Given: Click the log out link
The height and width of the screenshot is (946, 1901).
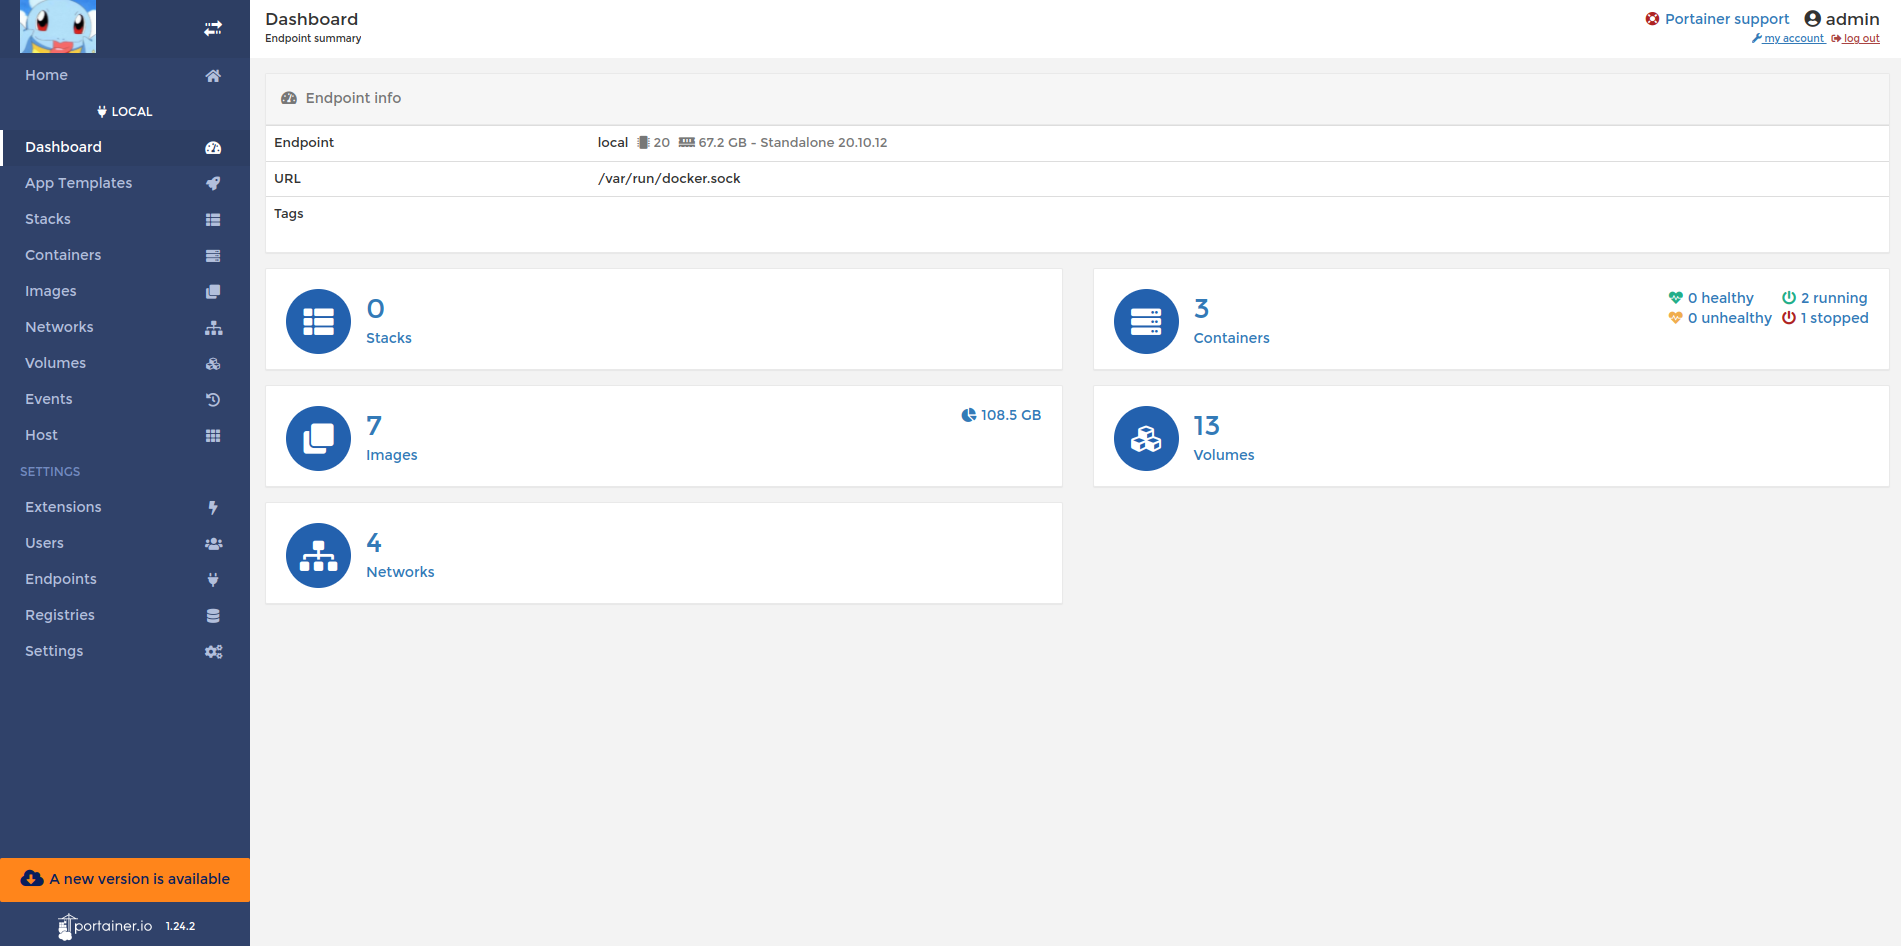Looking at the screenshot, I should tap(1860, 39).
